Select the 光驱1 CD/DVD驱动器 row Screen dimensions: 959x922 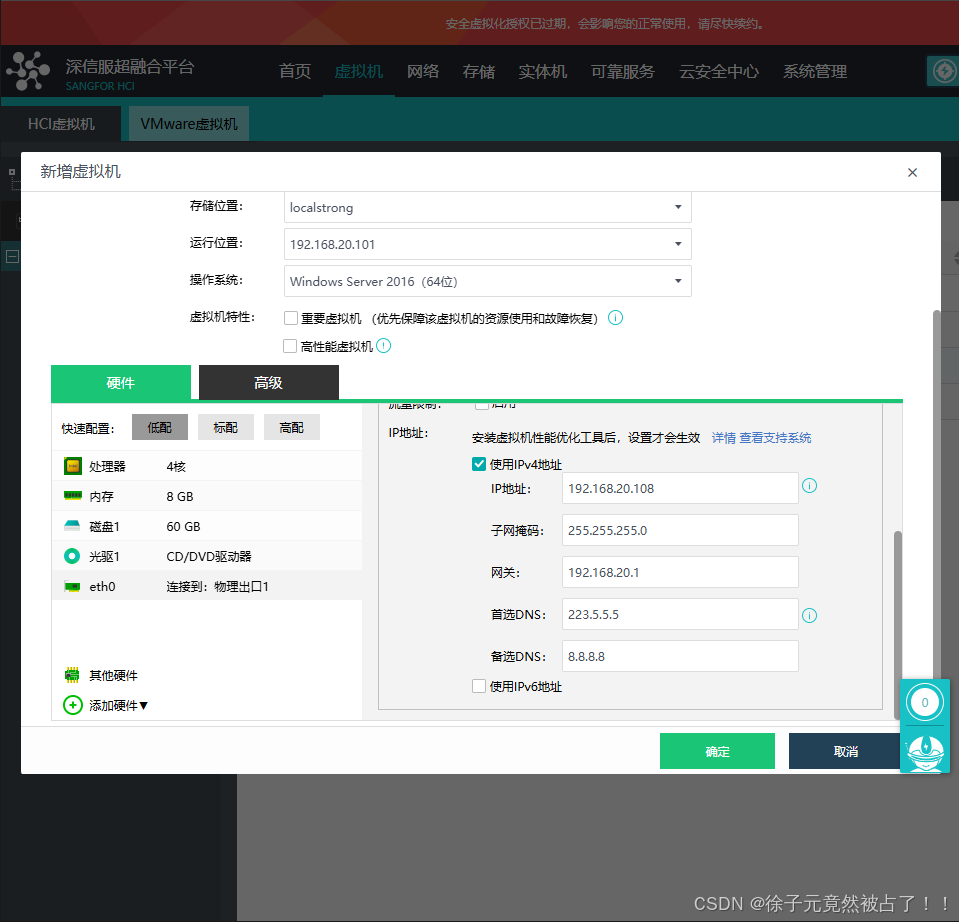click(x=207, y=556)
